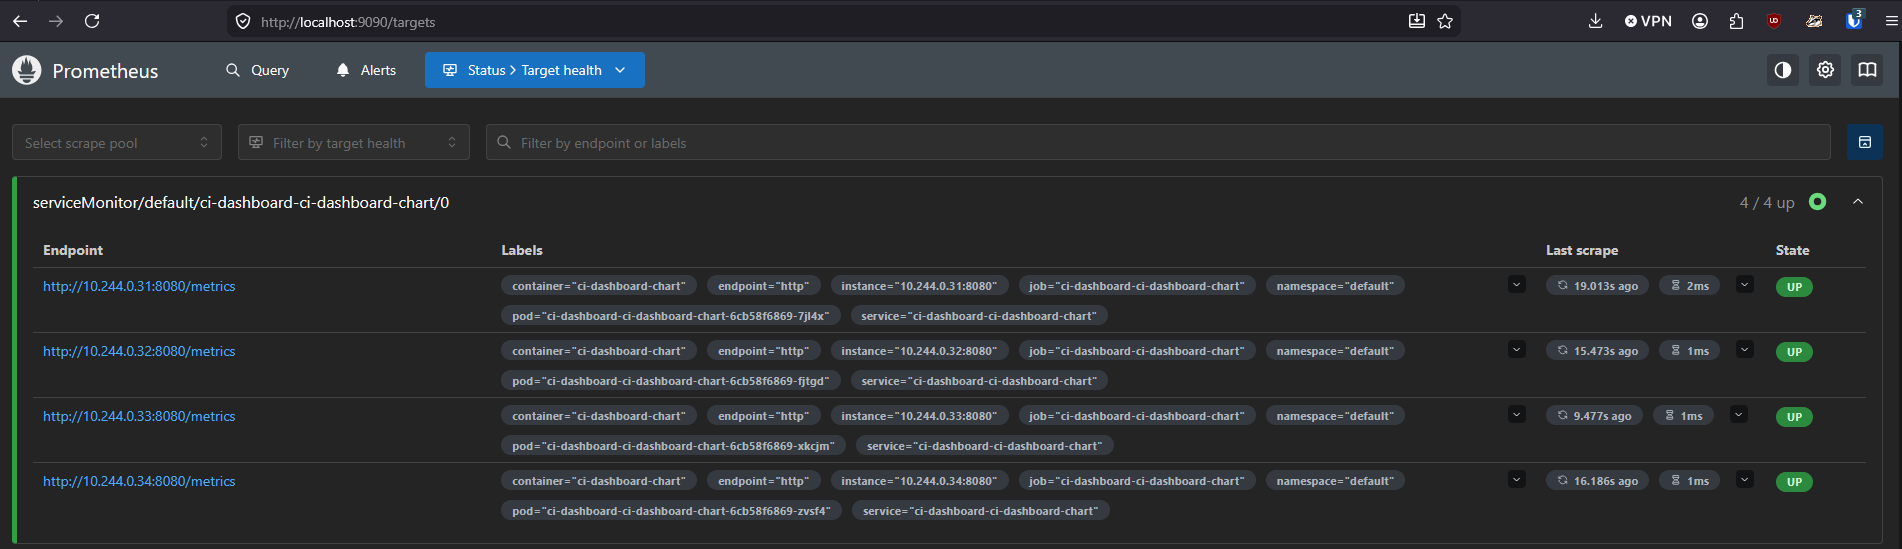Open the Select scrape pool dropdown

point(117,143)
